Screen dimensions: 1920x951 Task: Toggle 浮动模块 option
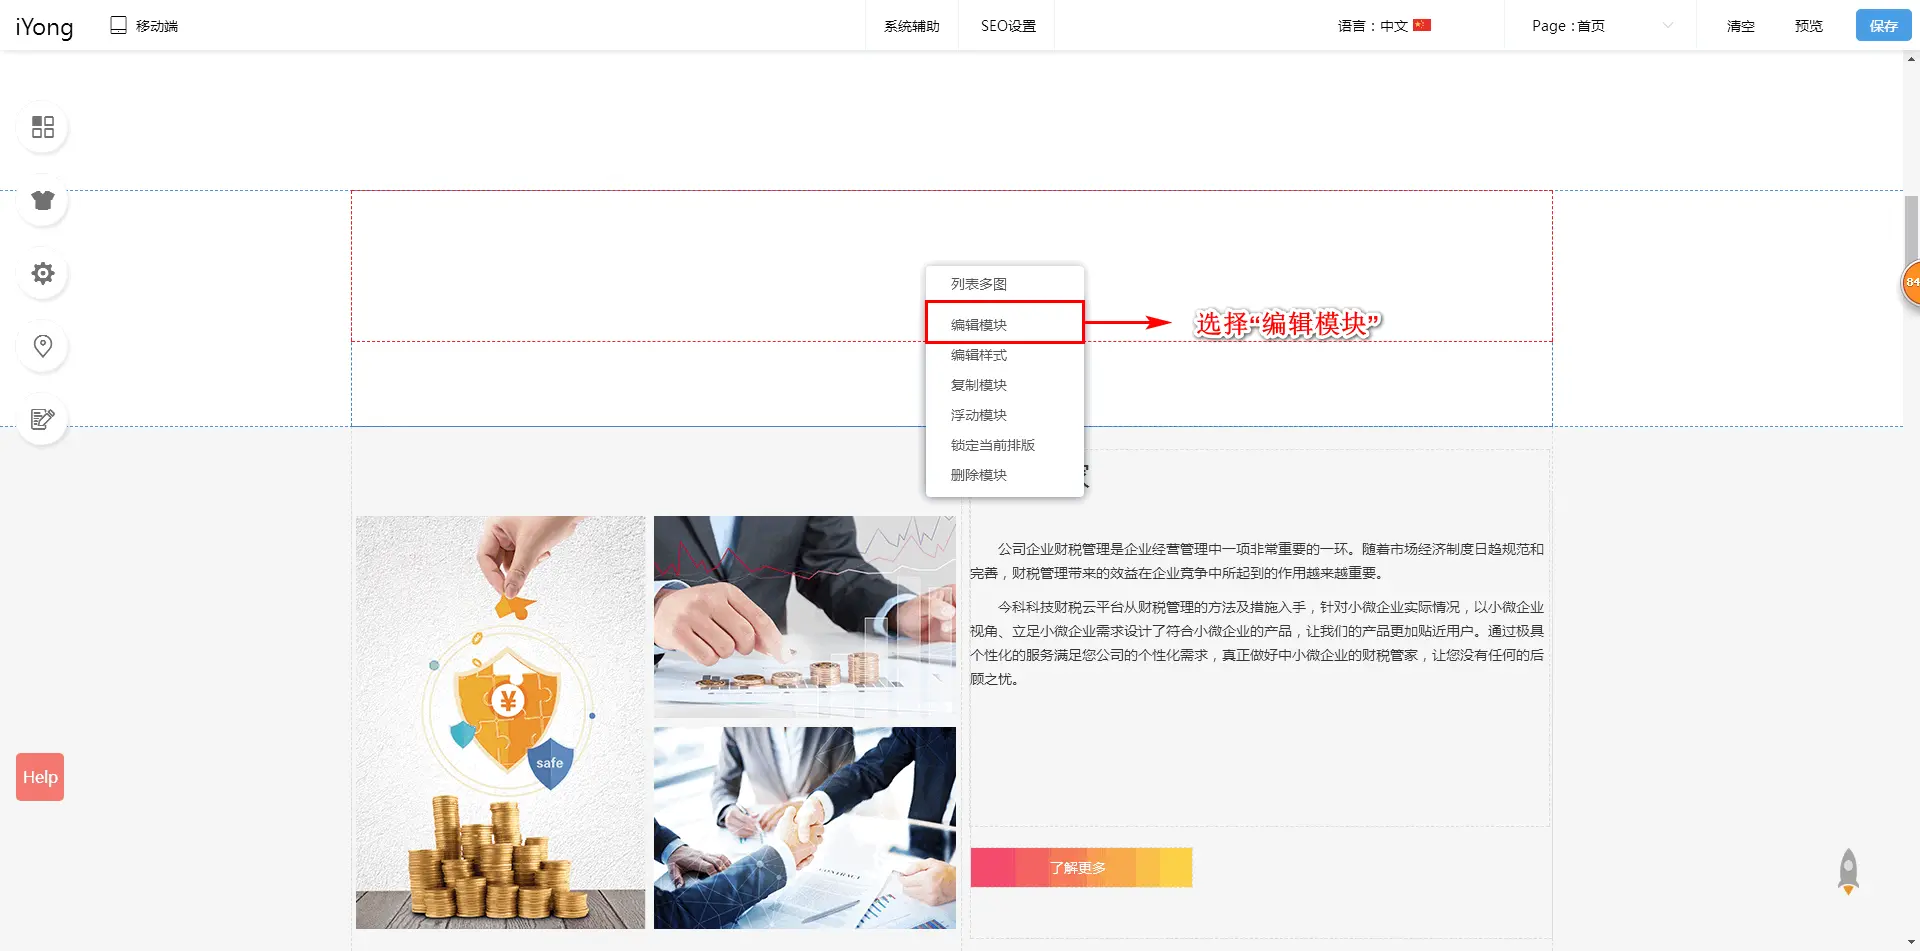tap(979, 415)
